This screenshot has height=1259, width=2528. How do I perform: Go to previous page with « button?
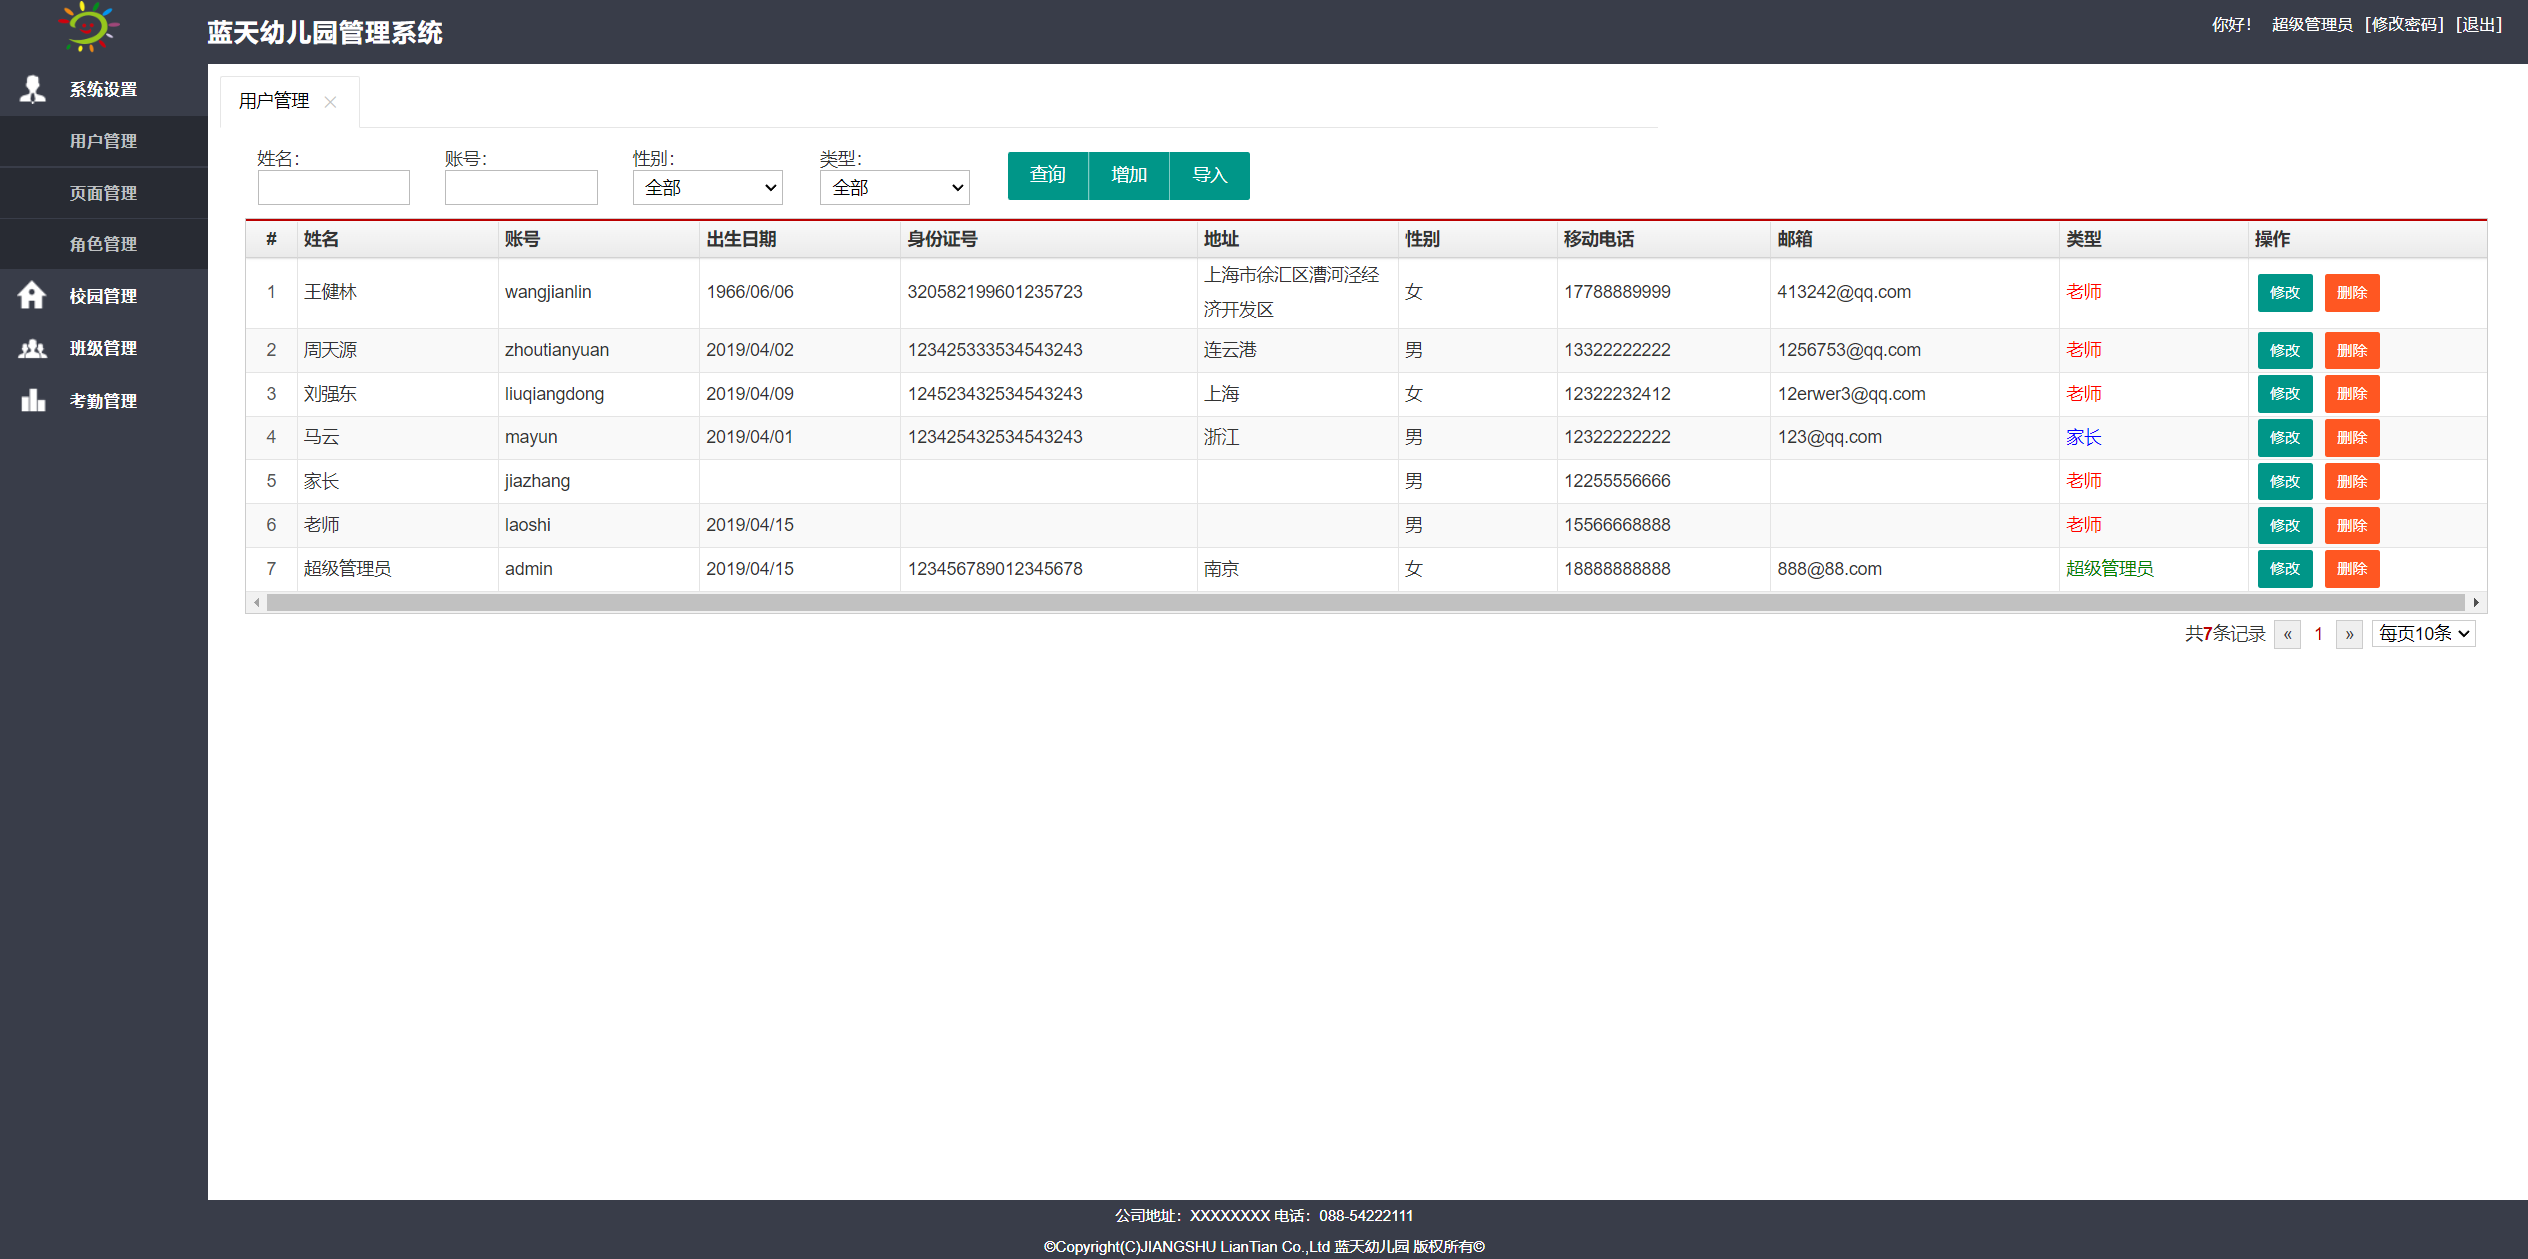(2287, 634)
